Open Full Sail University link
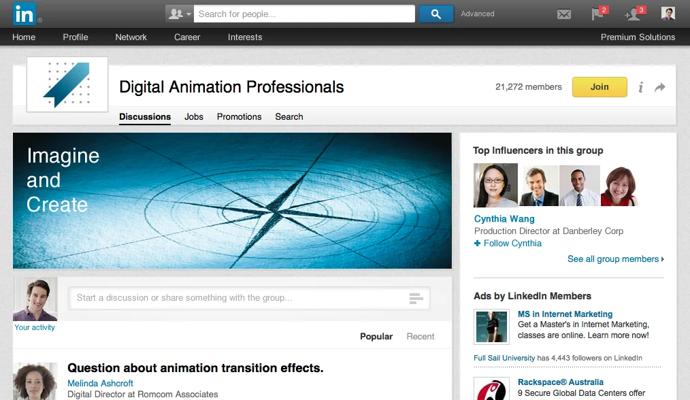The image size is (690, 400). coord(504,358)
